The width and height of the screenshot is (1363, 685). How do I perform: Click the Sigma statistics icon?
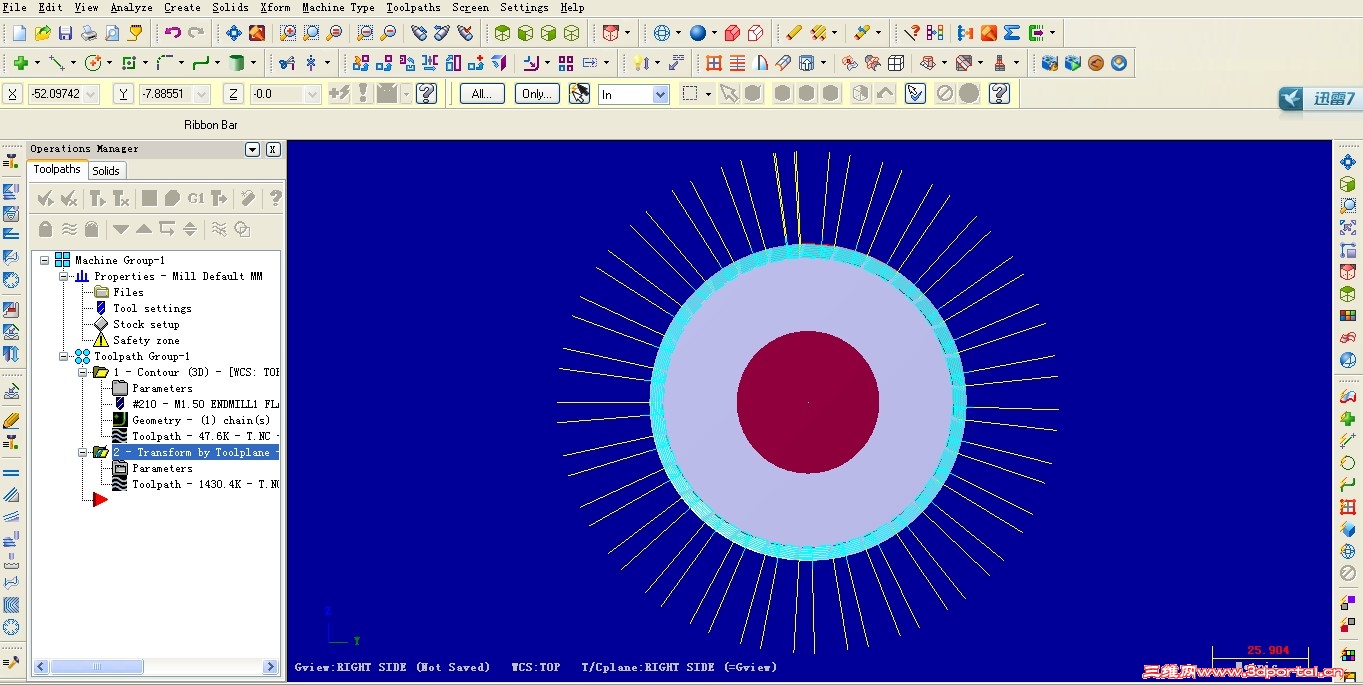click(1012, 33)
